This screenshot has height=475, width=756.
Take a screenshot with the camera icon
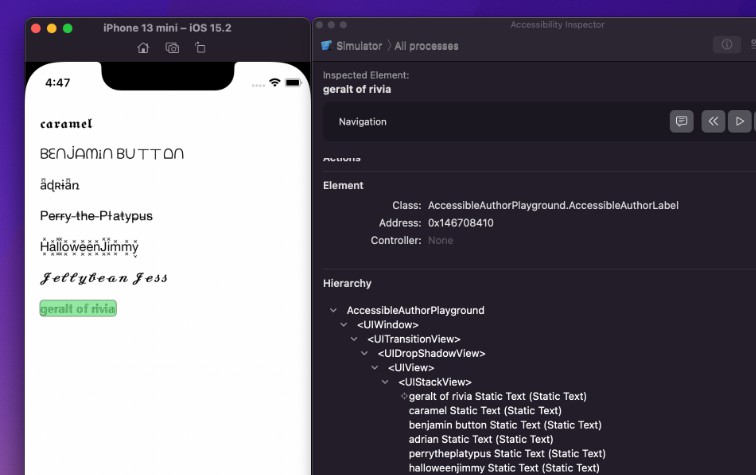click(x=172, y=47)
